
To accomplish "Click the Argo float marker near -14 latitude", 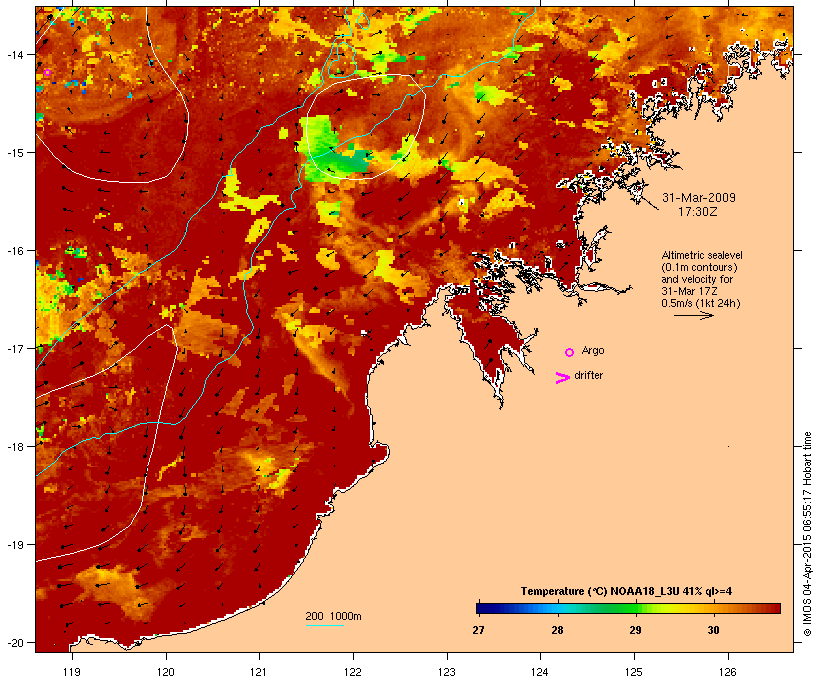I will [47, 73].
